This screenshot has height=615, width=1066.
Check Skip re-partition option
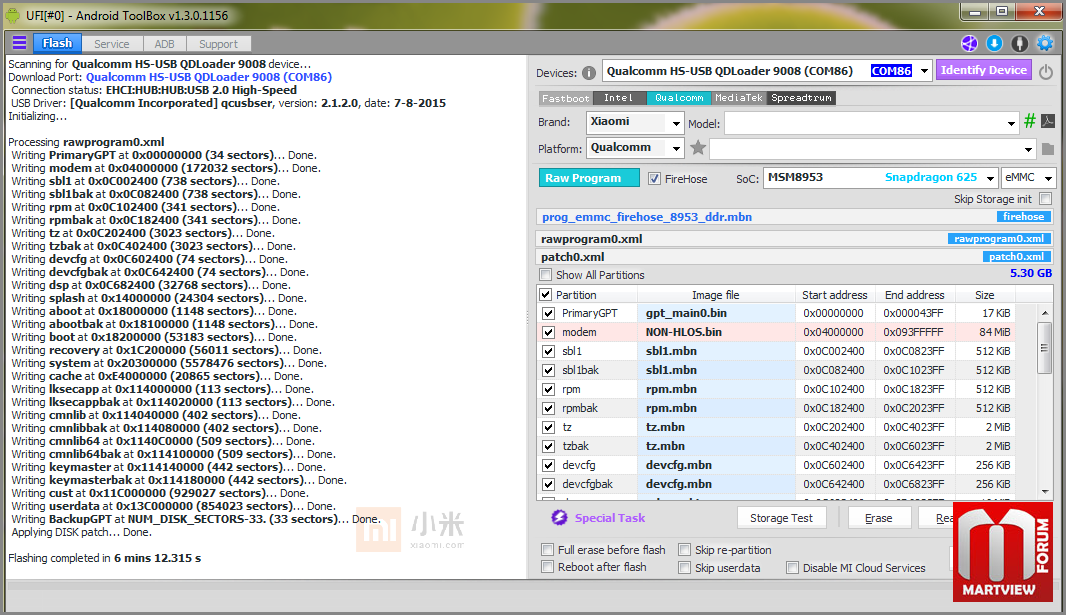pos(685,550)
